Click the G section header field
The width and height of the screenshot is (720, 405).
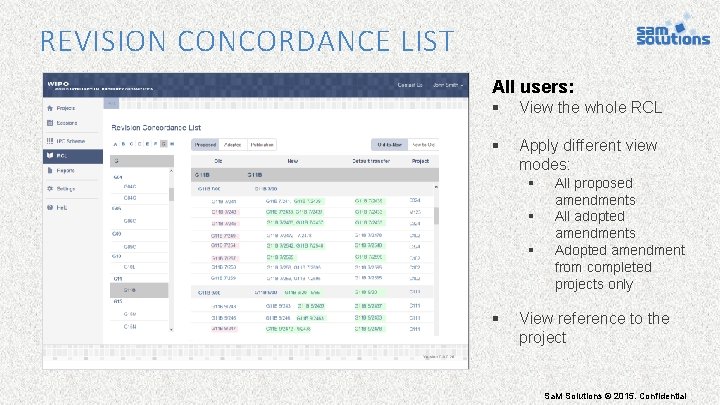(x=142, y=161)
